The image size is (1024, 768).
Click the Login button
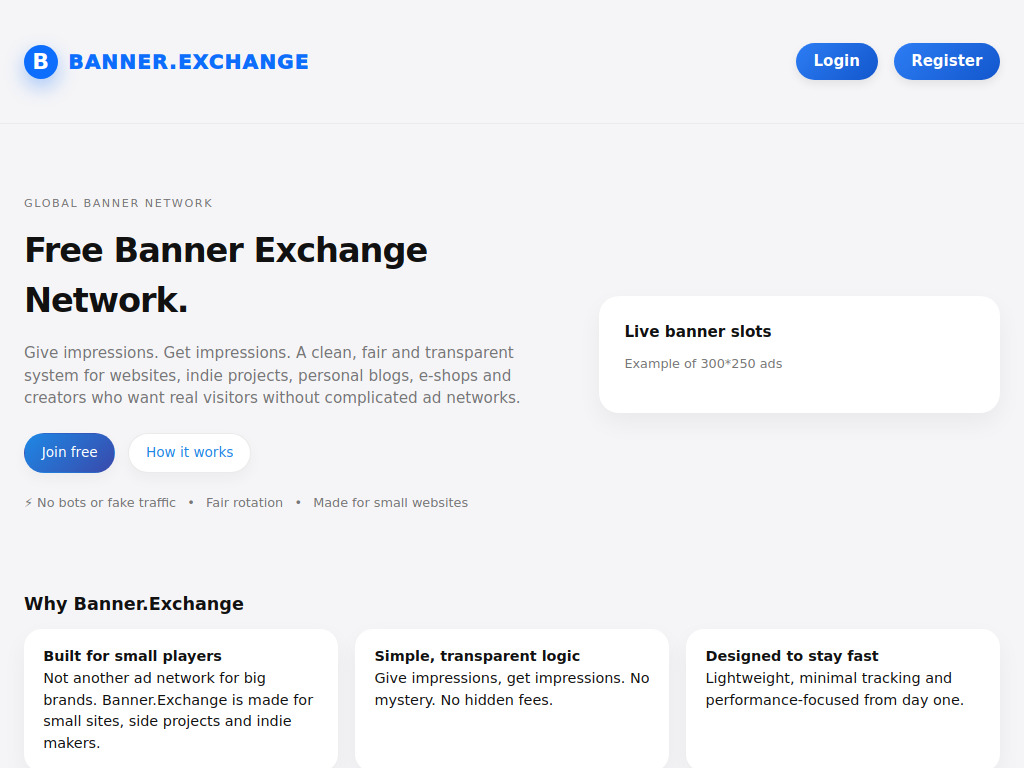[x=836, y=61]
